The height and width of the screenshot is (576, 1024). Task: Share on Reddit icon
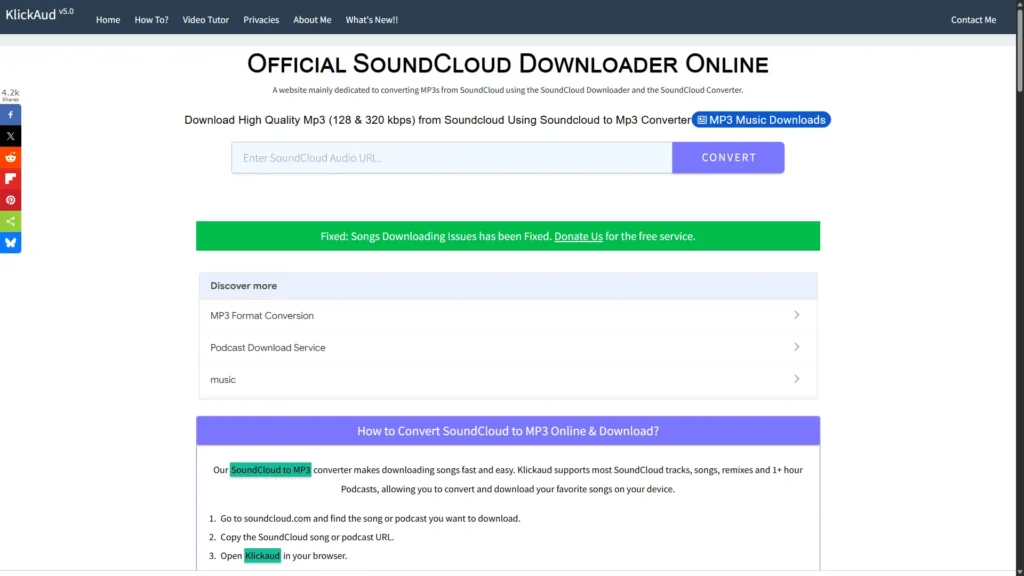point(10,157)
